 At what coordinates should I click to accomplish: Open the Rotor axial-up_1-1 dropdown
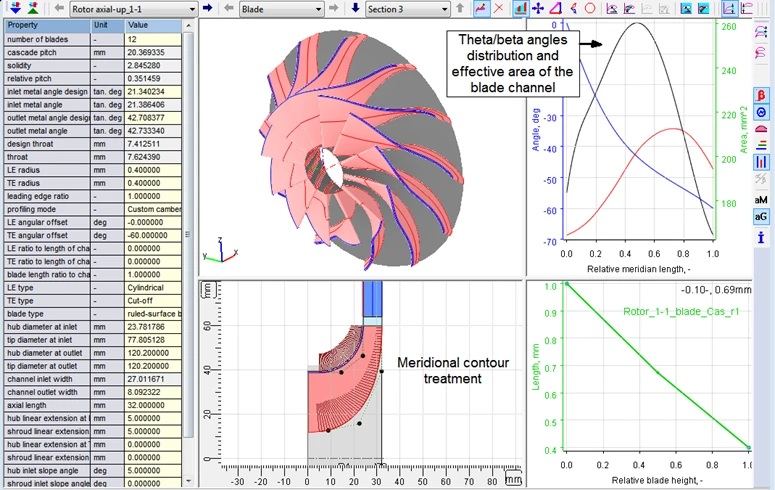tap(133, 8)
